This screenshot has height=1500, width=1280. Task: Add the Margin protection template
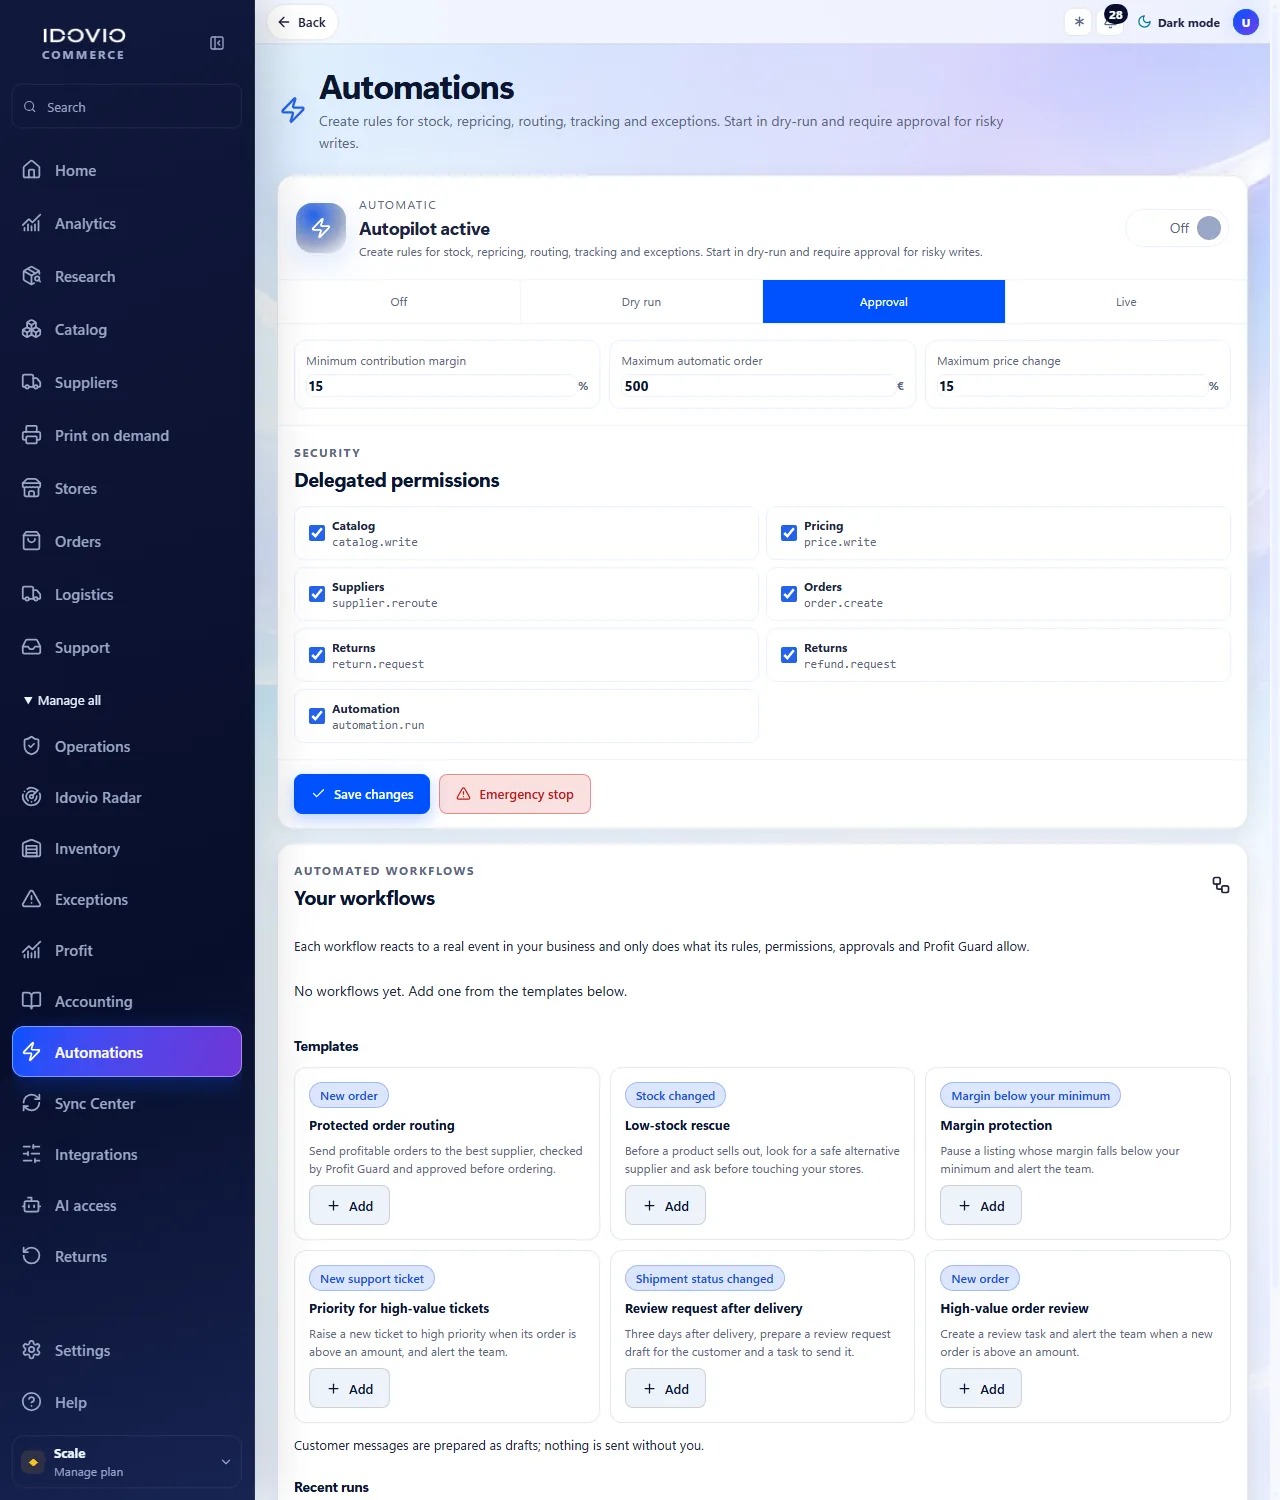(981, 1206)
